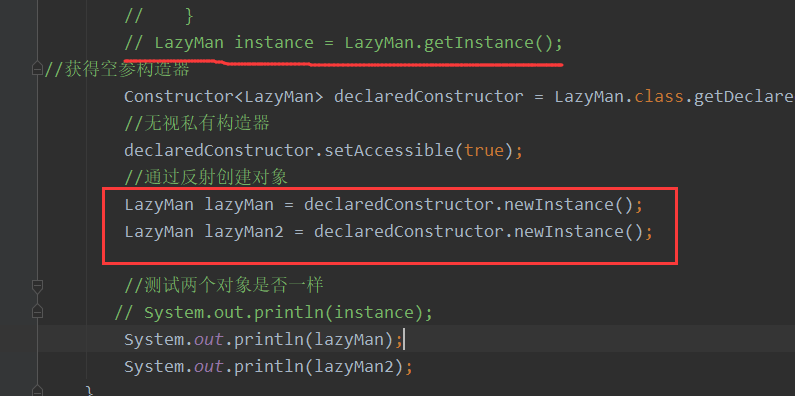The image size is (795, 396).
Task: Click the Constructor<LazyMan> type declaration
Action: click(224, 96)
